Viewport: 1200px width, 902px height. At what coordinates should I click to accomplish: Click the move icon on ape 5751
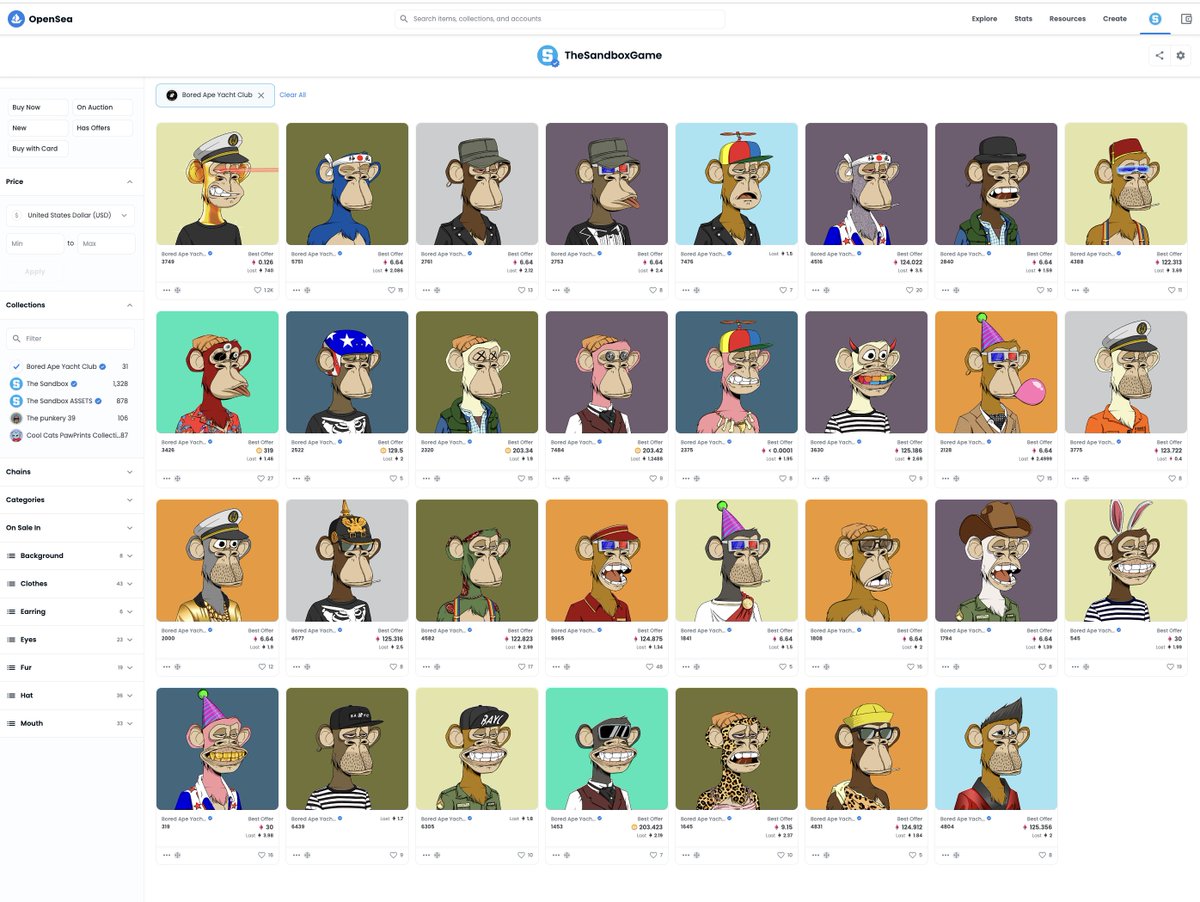click(x=306, y=290)
